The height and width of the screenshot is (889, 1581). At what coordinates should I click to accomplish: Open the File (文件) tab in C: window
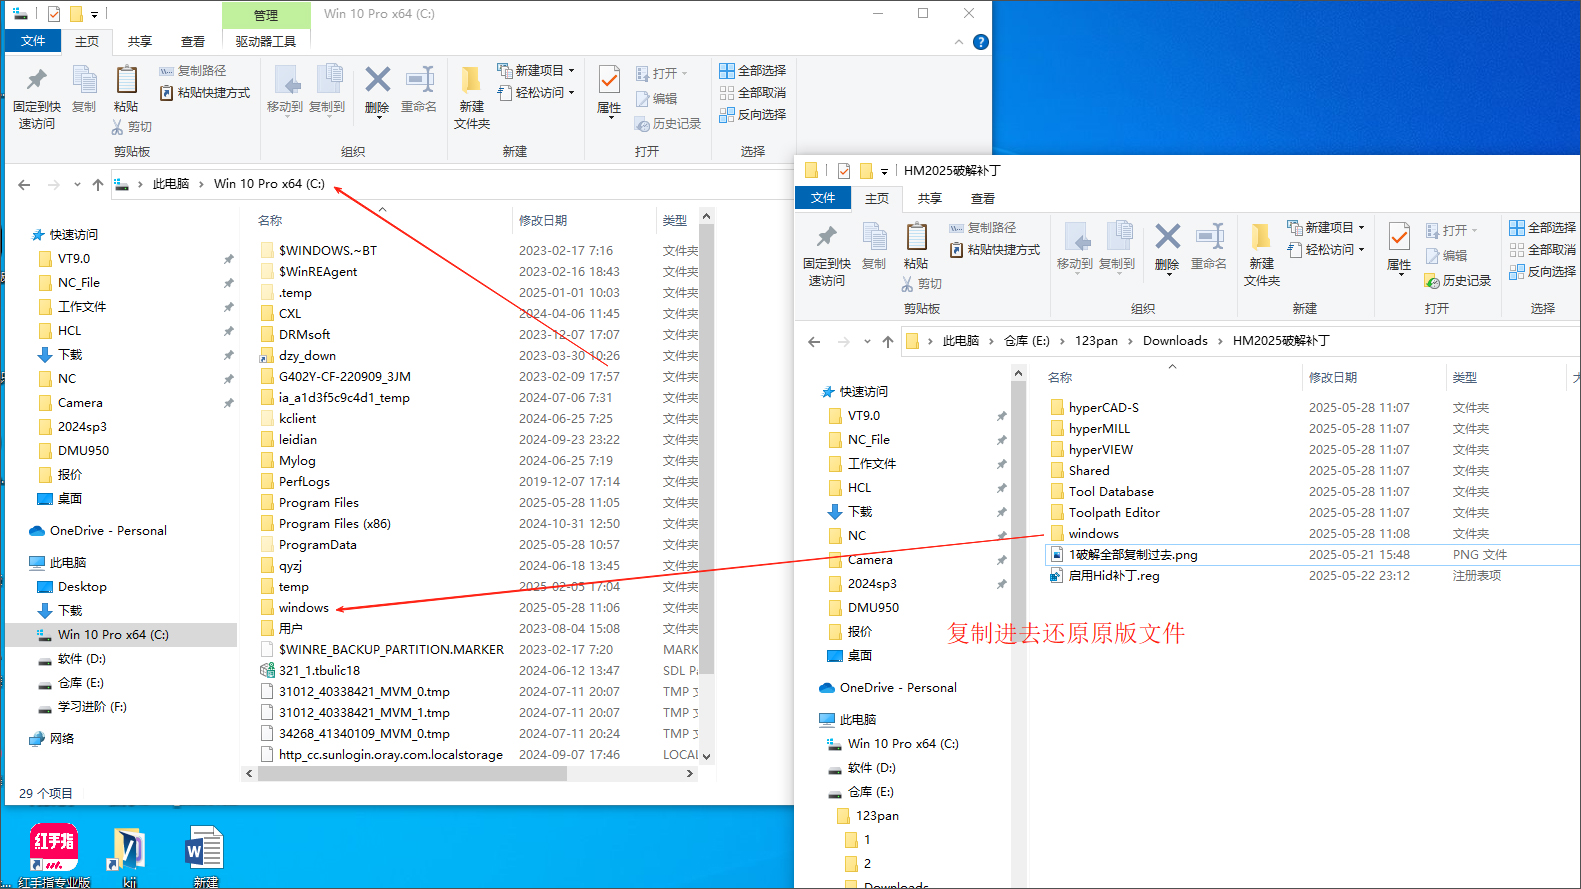tap(33, 41)
